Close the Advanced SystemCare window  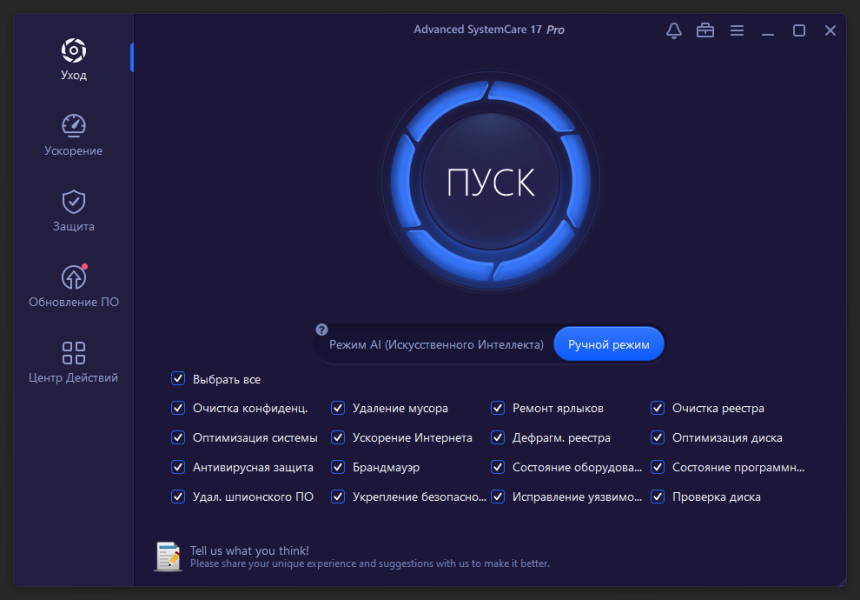pos(830,31)
